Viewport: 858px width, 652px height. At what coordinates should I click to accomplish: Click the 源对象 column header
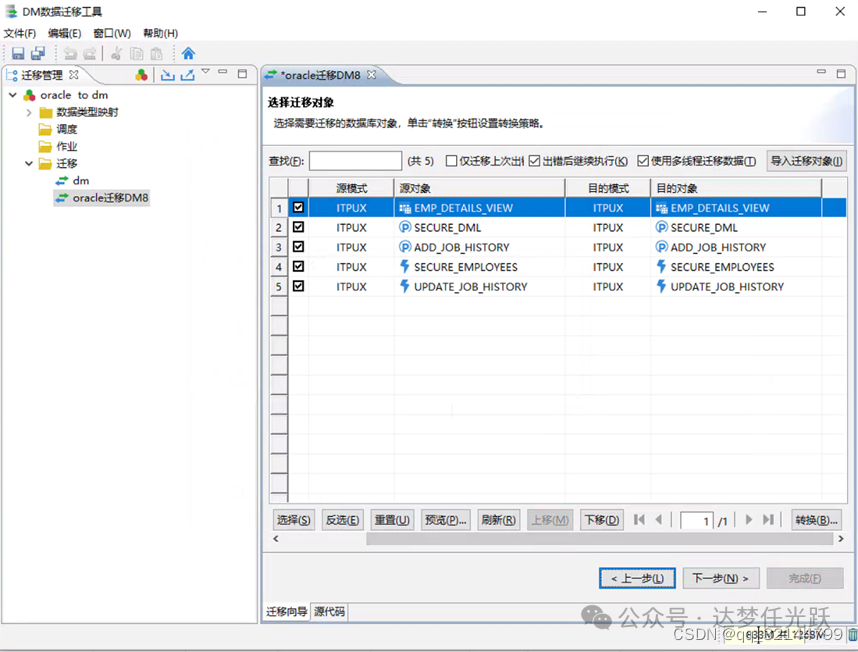click(479, 188)
